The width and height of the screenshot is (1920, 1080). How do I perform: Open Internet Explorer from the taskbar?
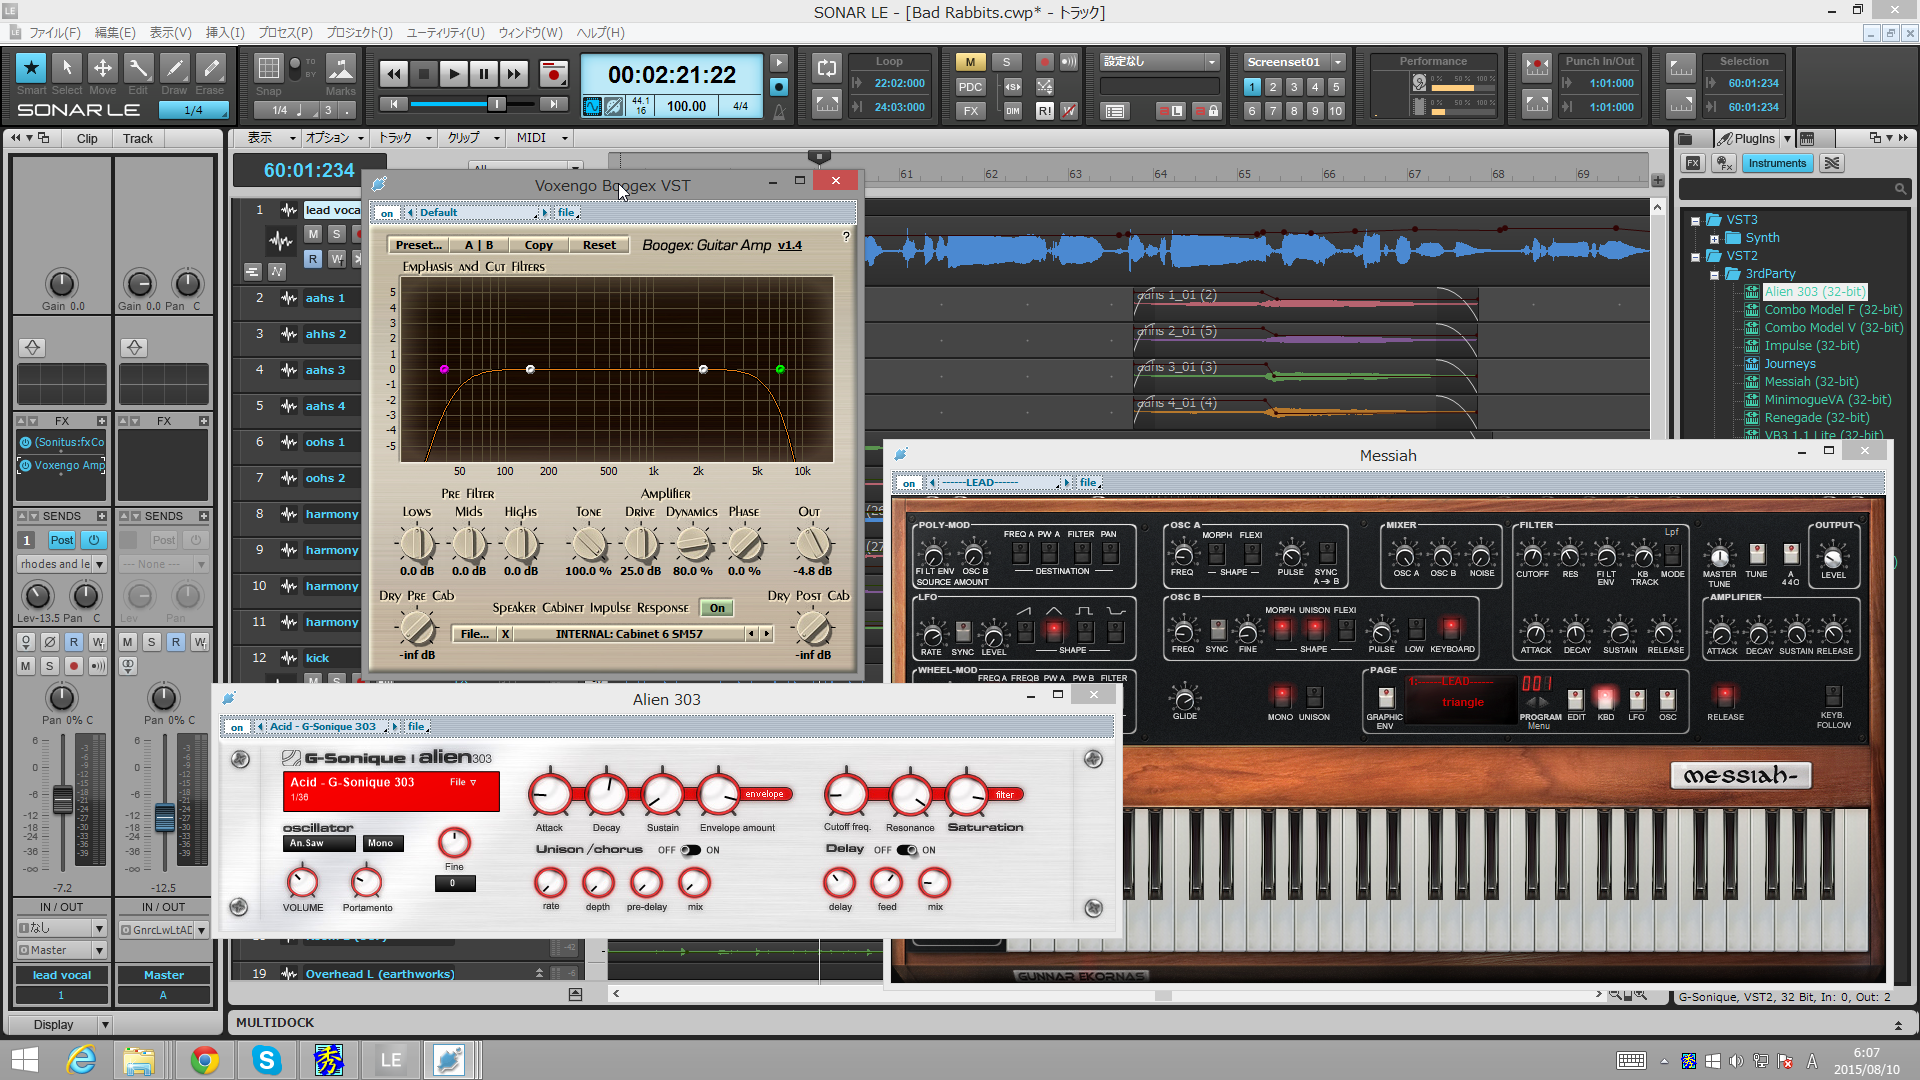pyautogui.click(x=81, y=1060)
